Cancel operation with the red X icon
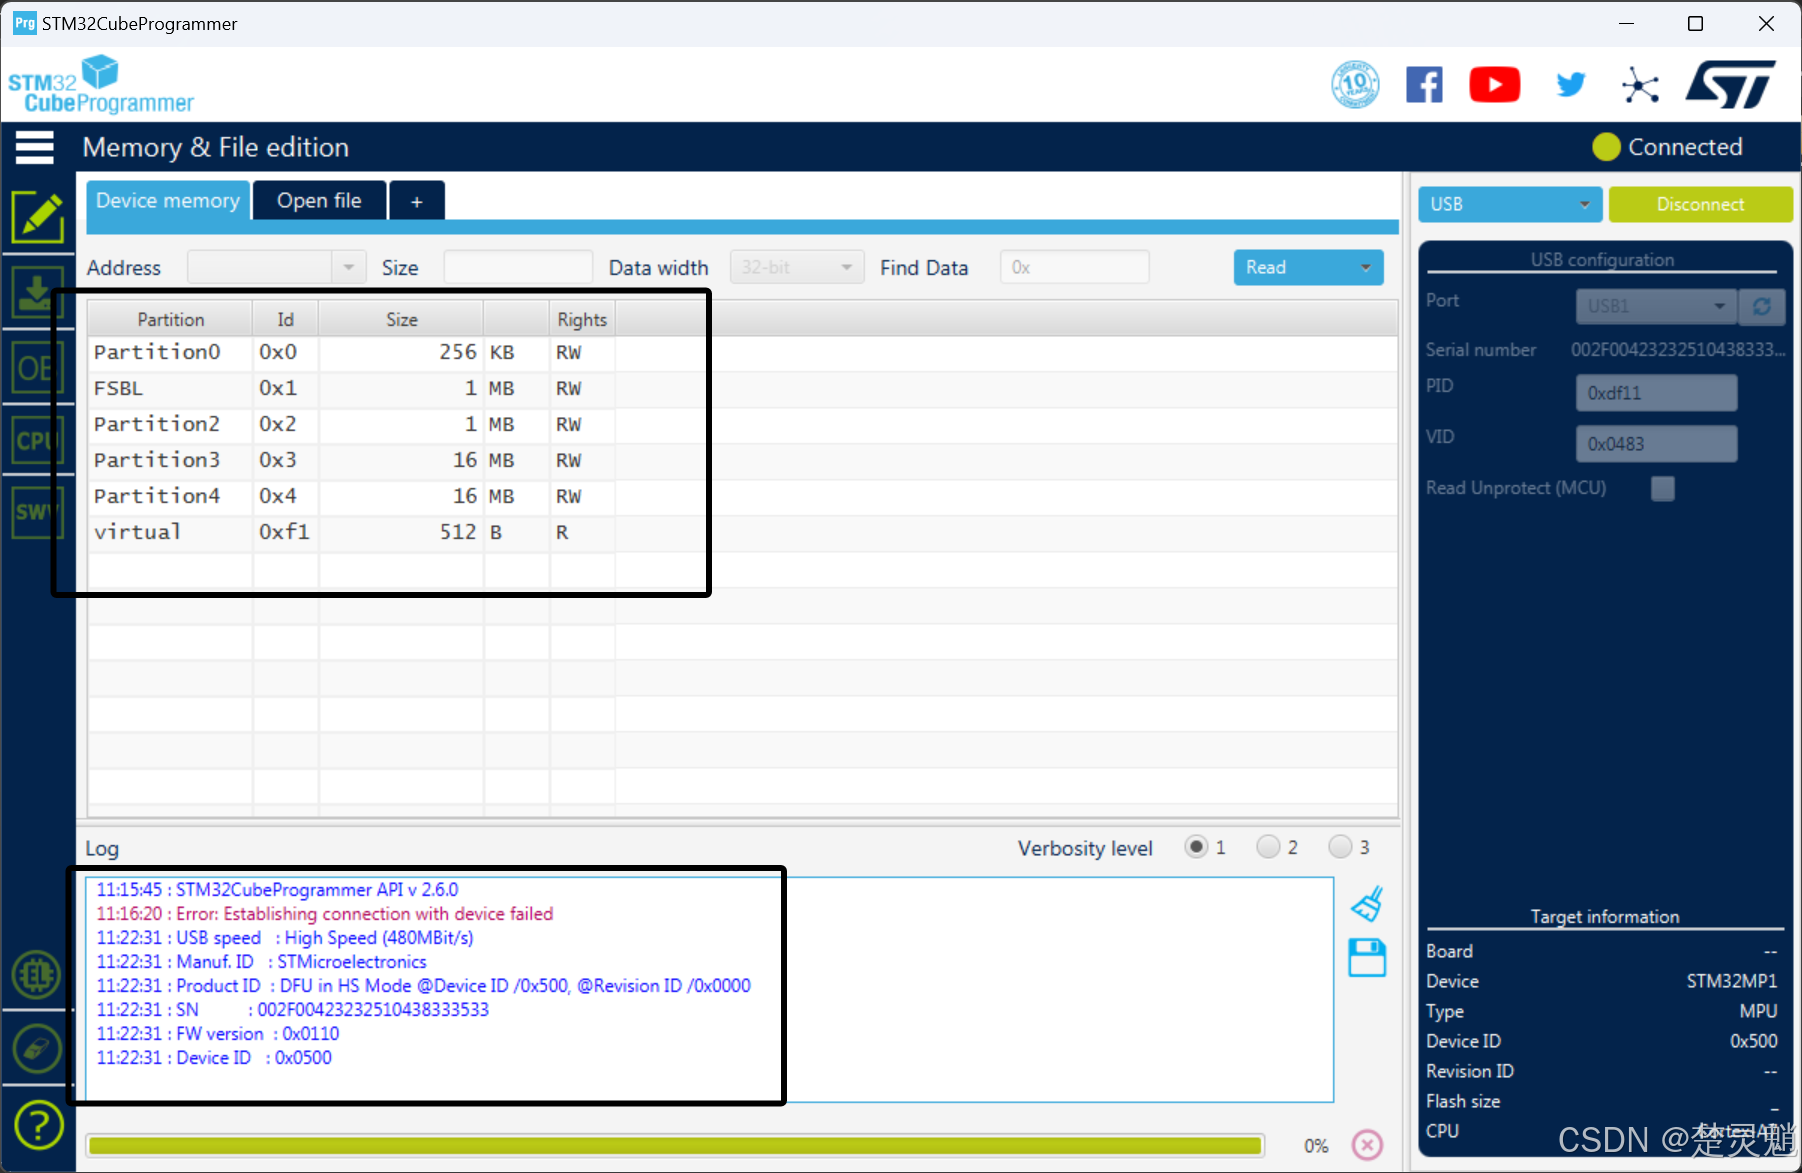The image size is (1802, 1173). point(1367,1144)
